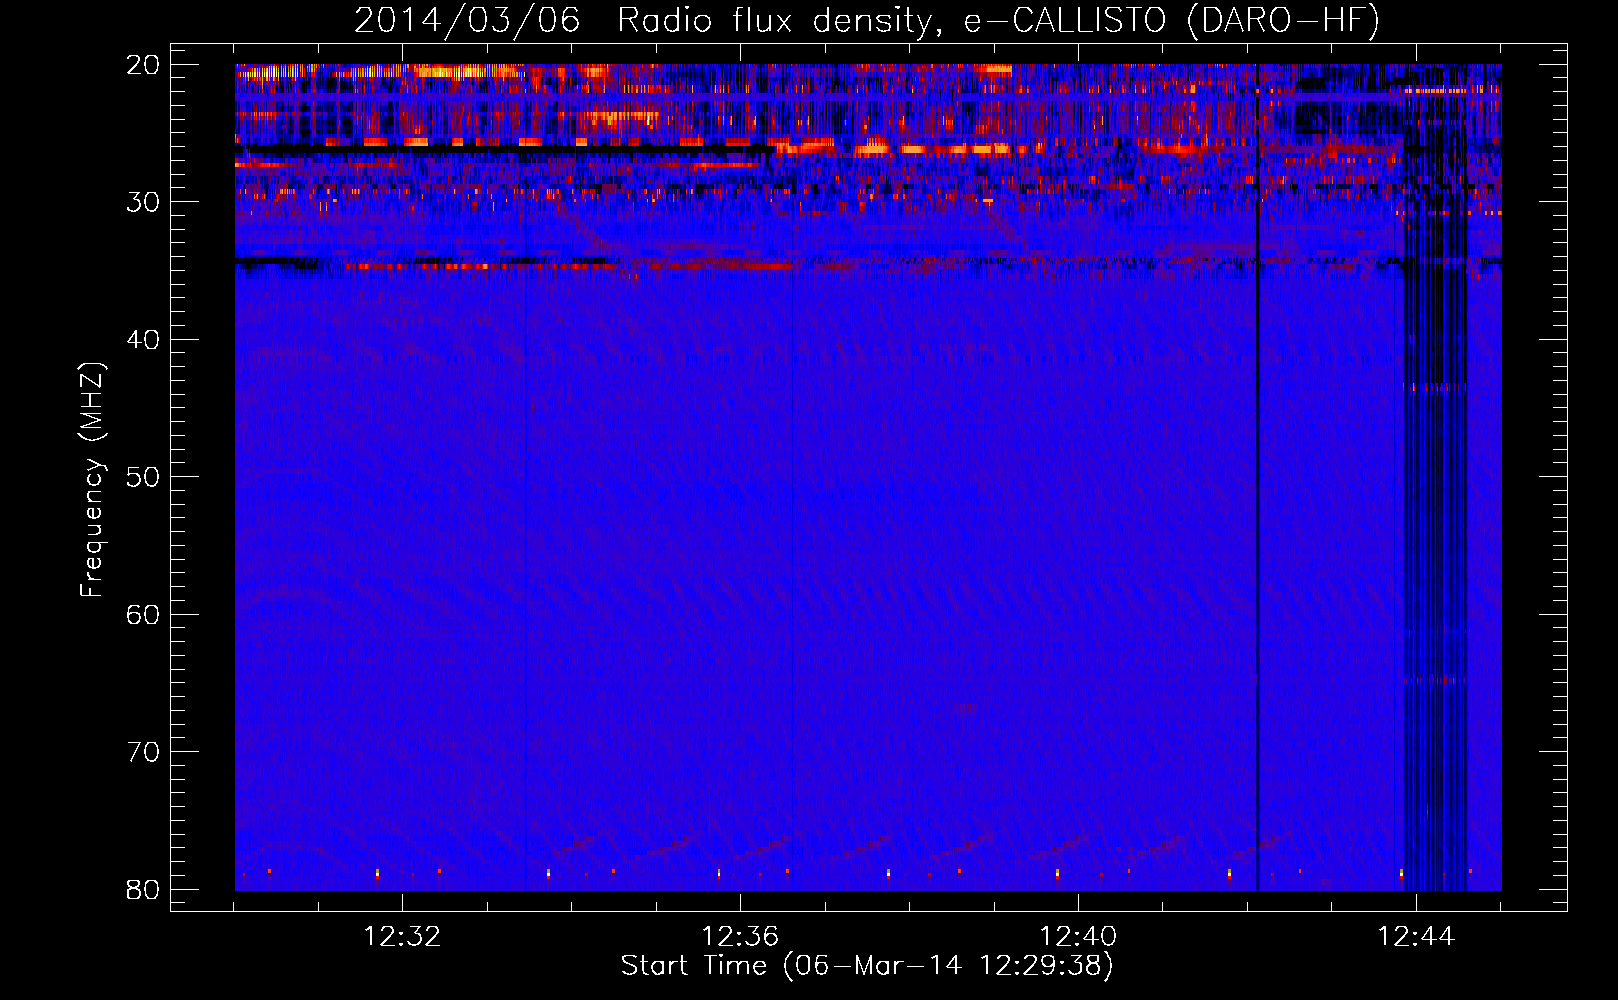The image size is (1618, 1000).
Task: Click the "Start Time (06-Mar-14 12:29:38)" label
Action: (x=867, y=966)
